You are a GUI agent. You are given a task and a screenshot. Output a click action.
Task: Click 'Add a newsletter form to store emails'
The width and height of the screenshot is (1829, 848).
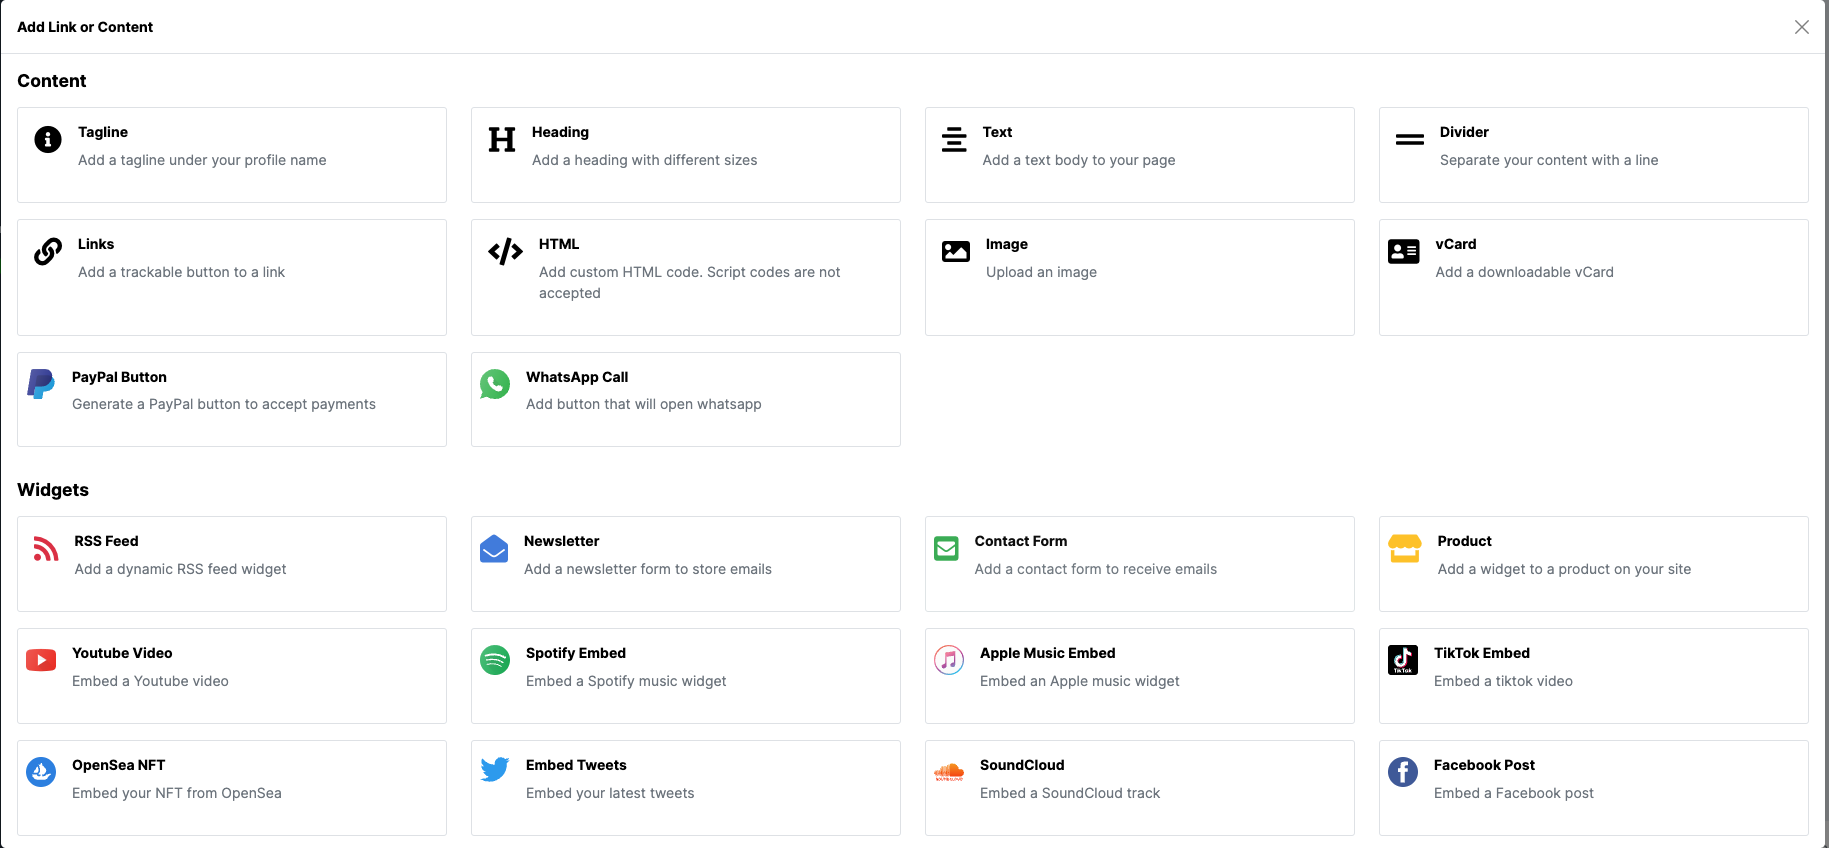pyautogui.click(x=648, y=569)
